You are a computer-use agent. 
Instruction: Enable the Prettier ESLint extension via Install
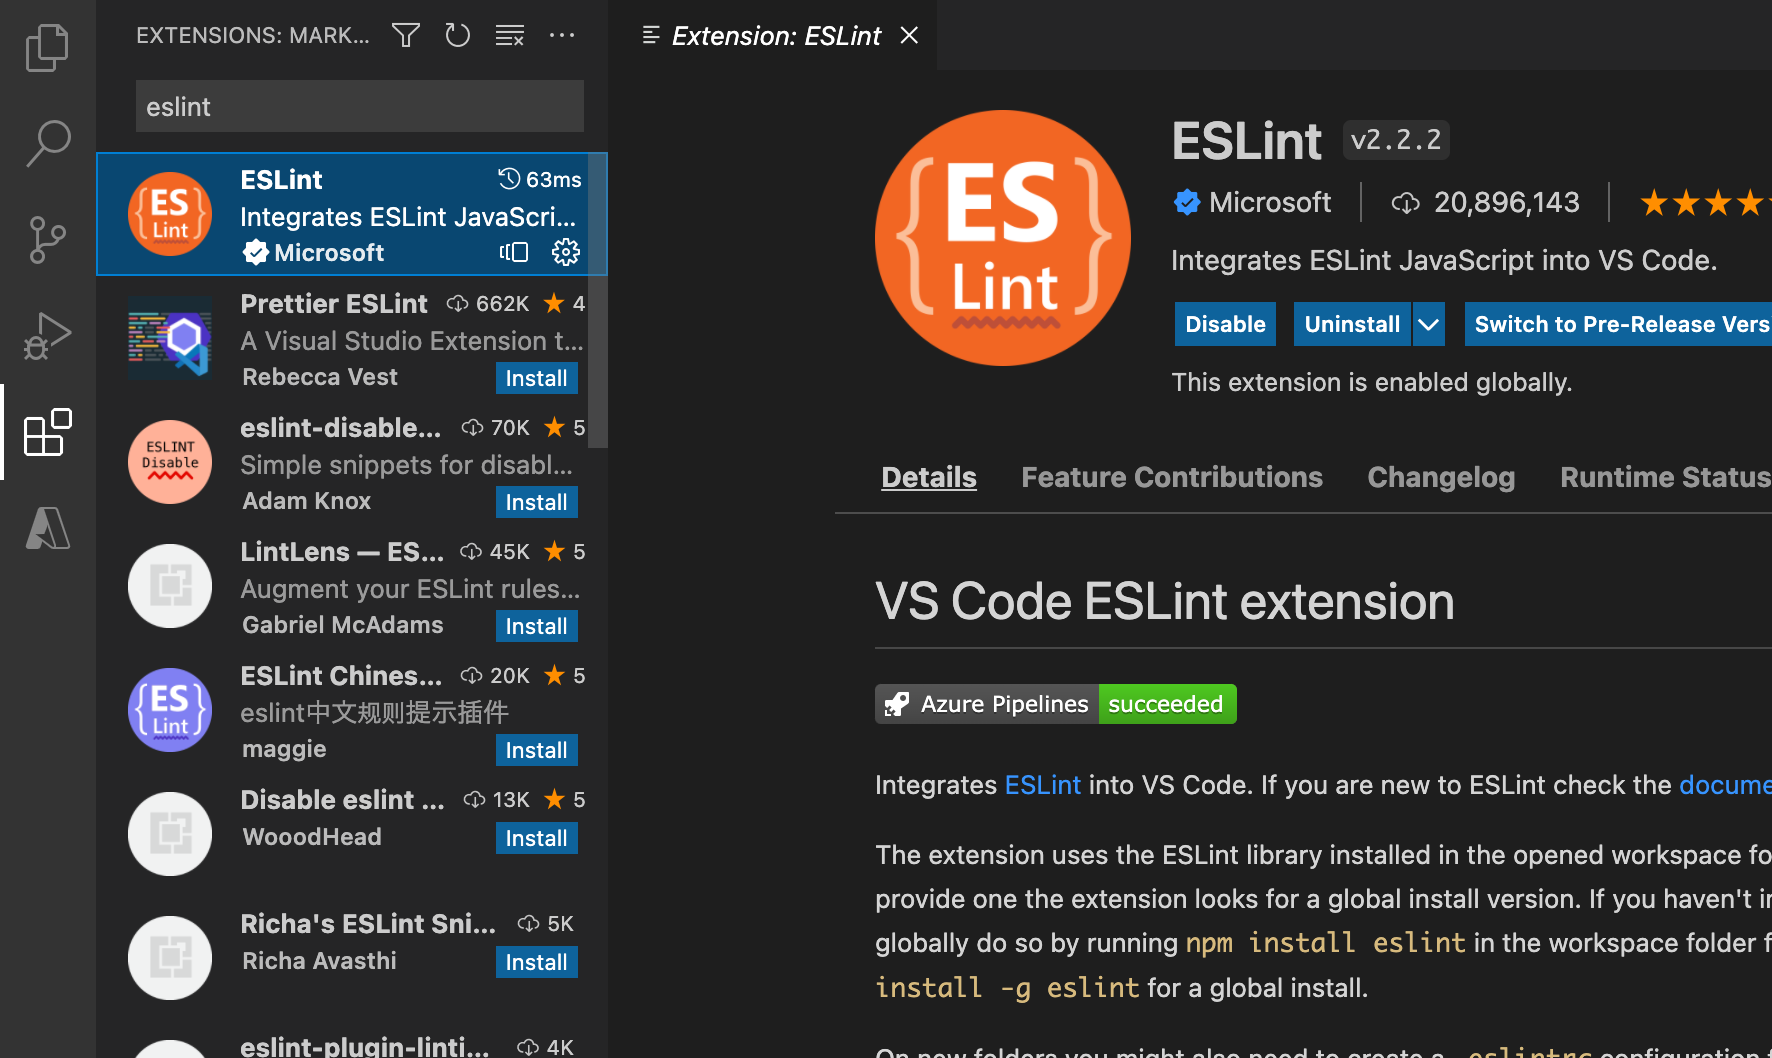click(536, 377)
